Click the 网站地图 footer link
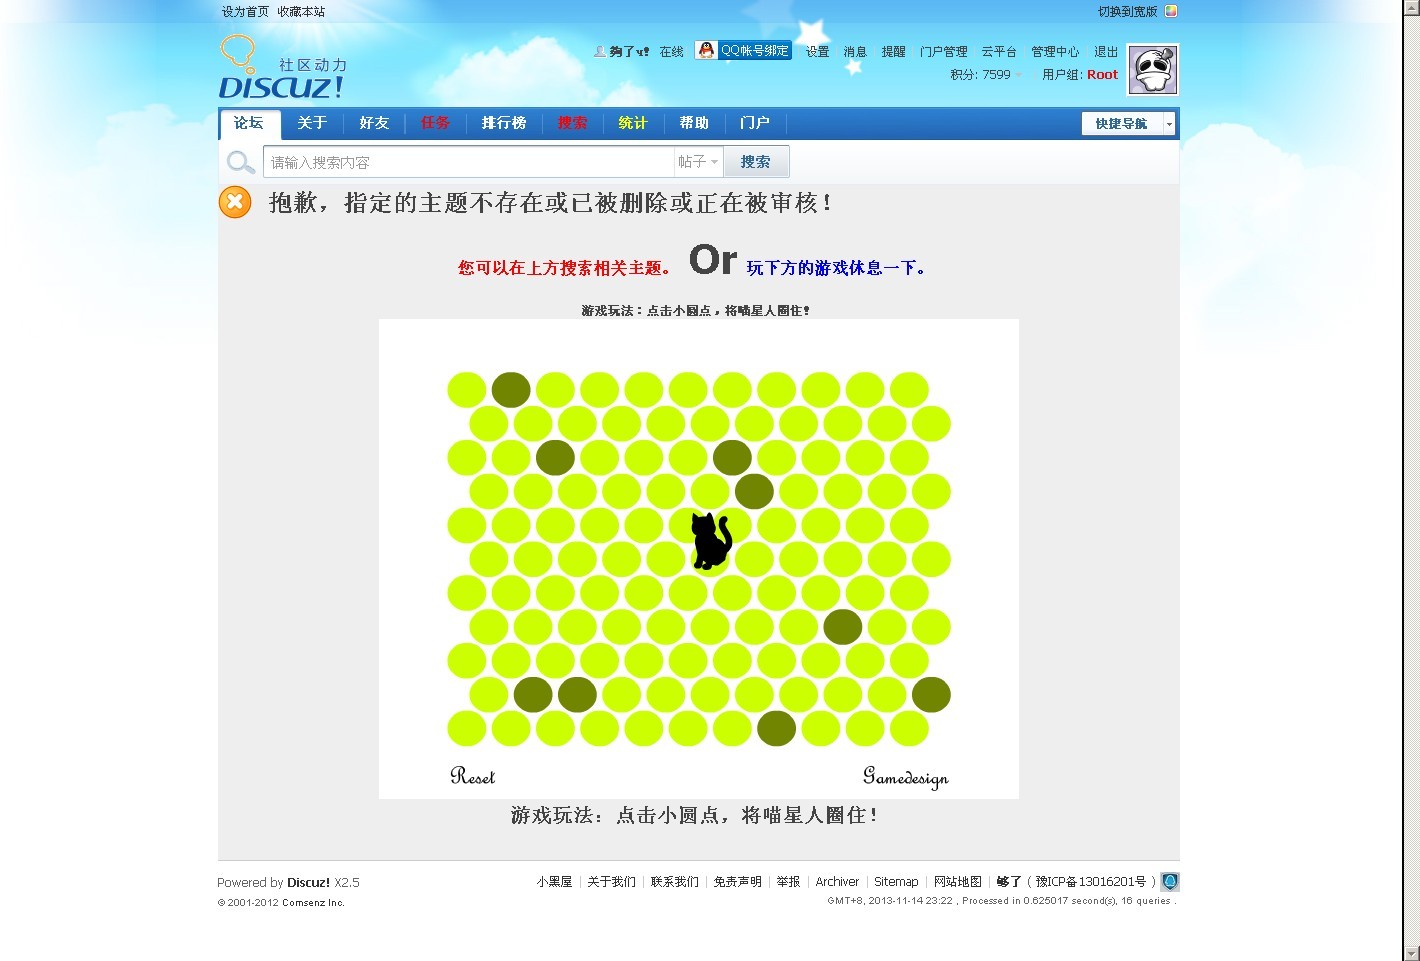The width and height of the screenshot is (1420, 961). [958, 882]
